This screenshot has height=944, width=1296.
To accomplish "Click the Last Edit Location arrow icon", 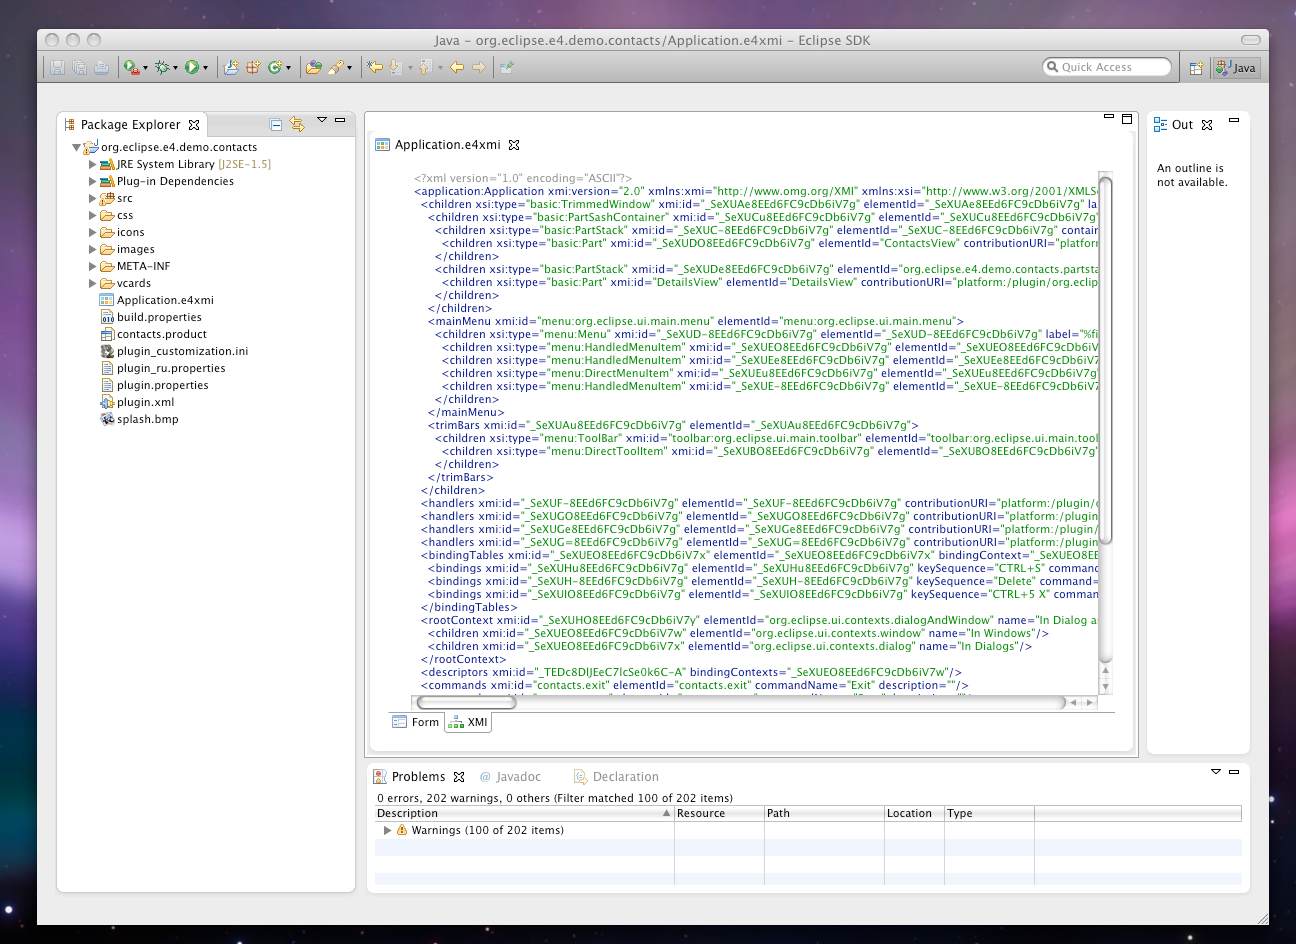I will click(374, 67).
